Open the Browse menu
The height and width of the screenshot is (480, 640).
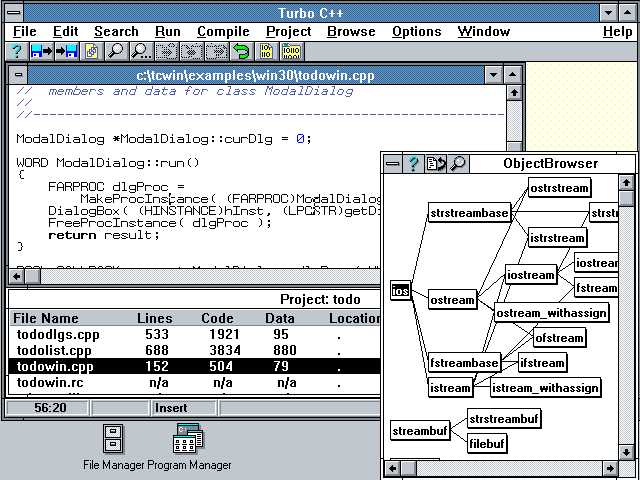pos(351,31)
